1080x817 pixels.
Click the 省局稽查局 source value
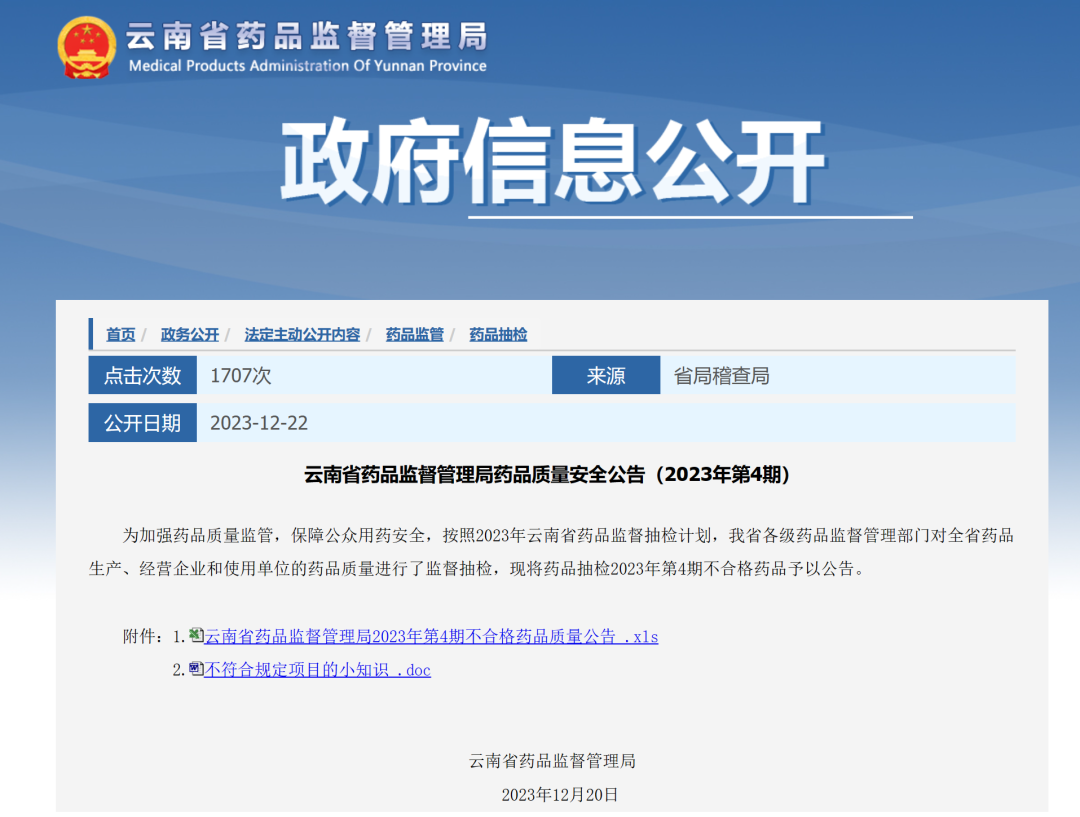(721, 376)
